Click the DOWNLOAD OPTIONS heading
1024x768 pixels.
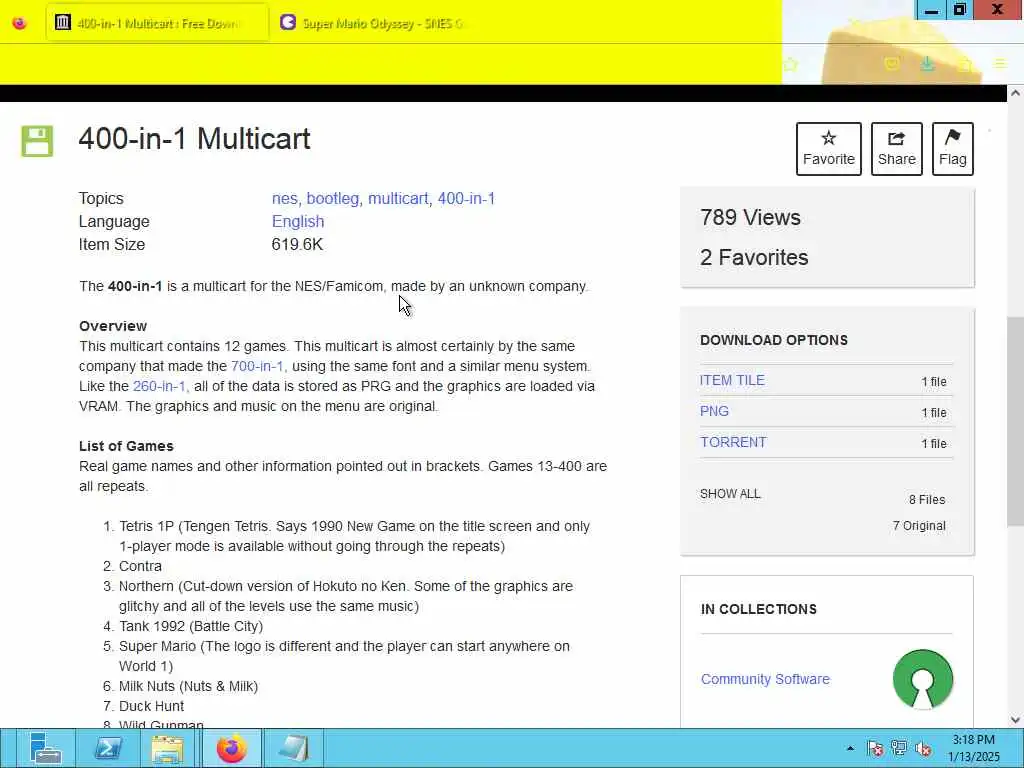coord(774,340)
